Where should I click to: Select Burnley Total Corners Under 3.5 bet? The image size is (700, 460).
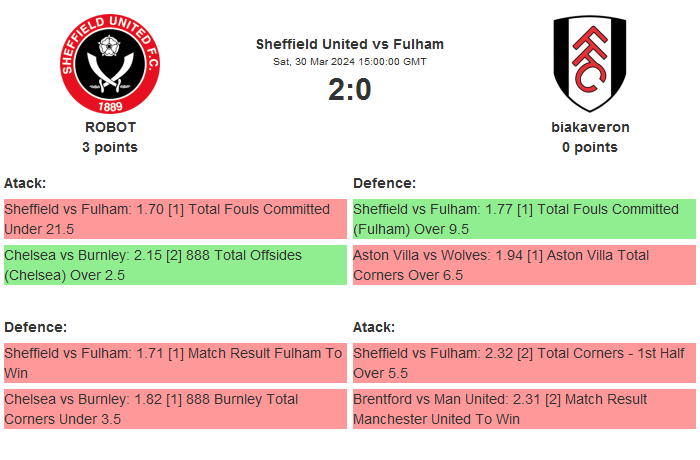175,408
